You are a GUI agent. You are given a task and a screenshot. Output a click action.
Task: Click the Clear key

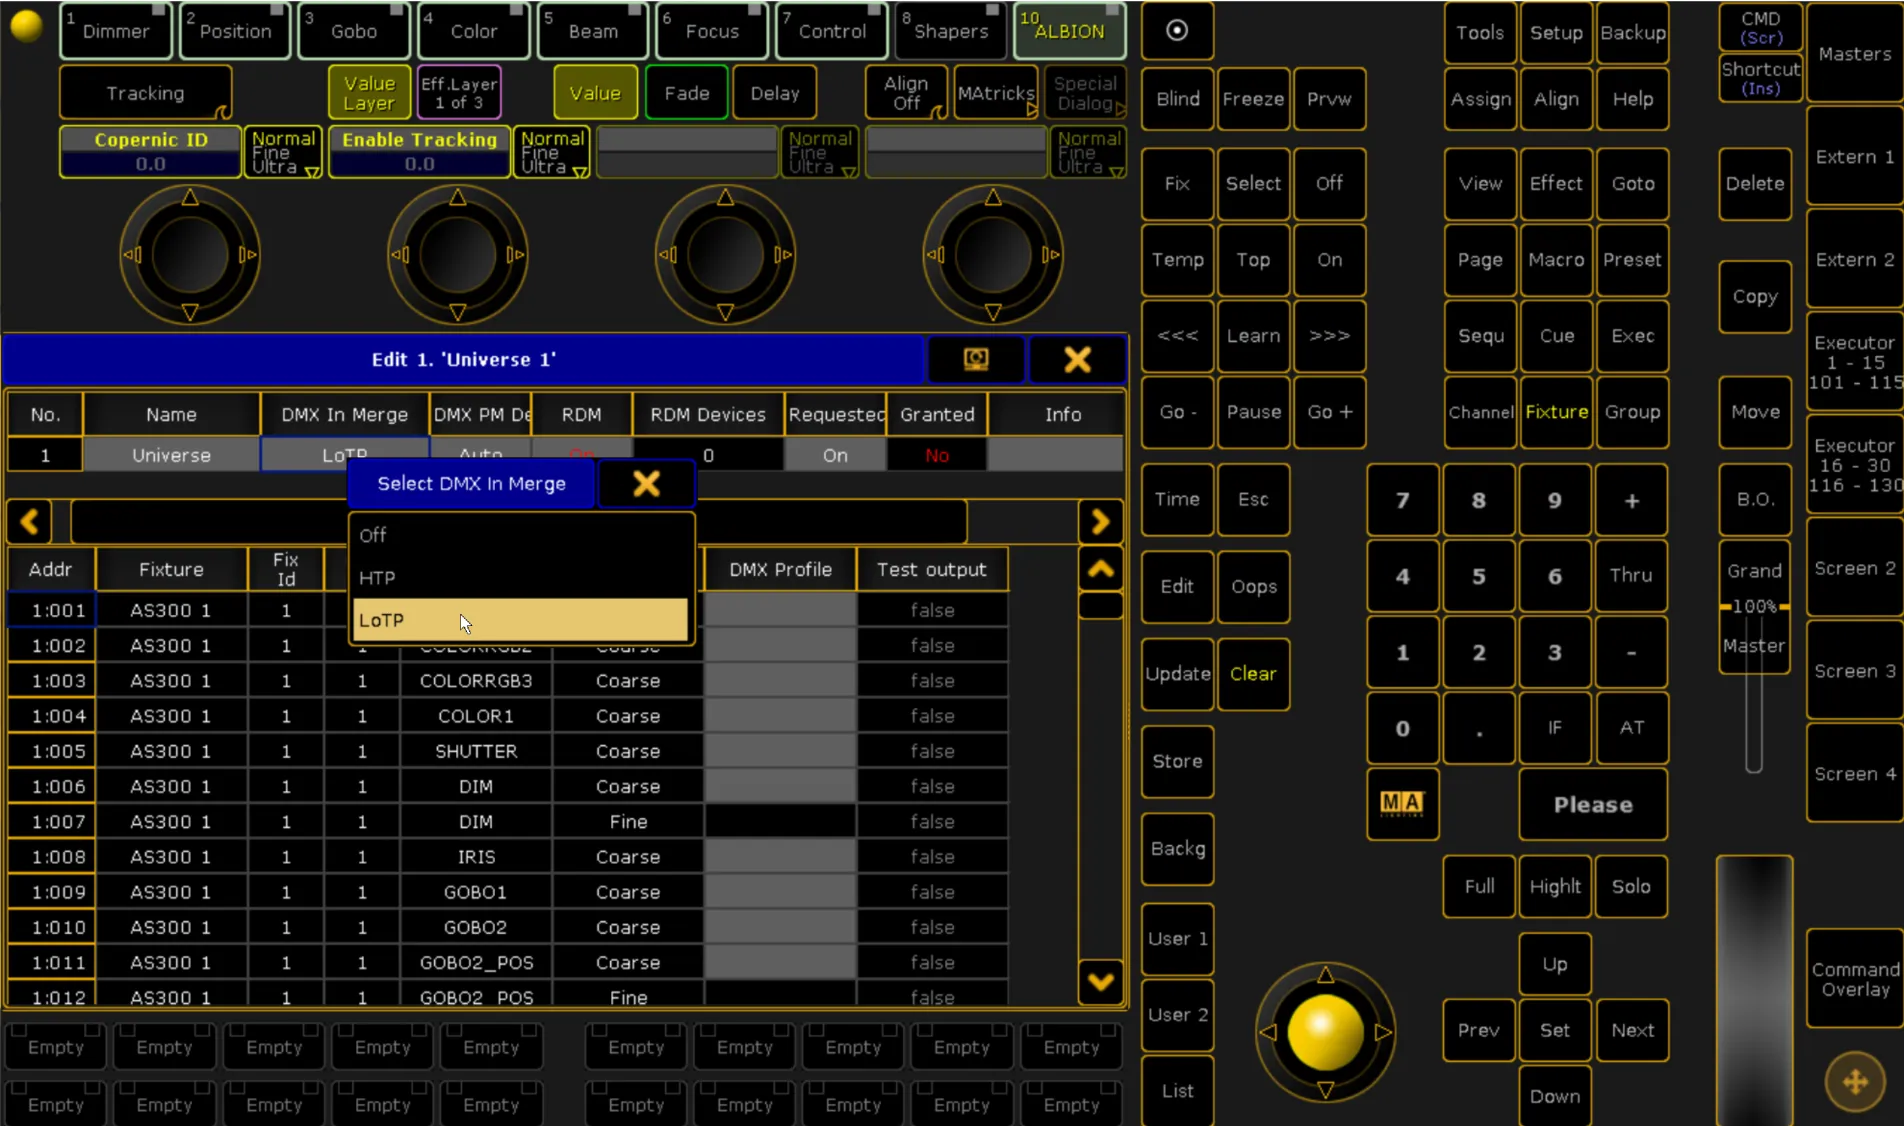pyautogui.click(x=1253, y=674)
